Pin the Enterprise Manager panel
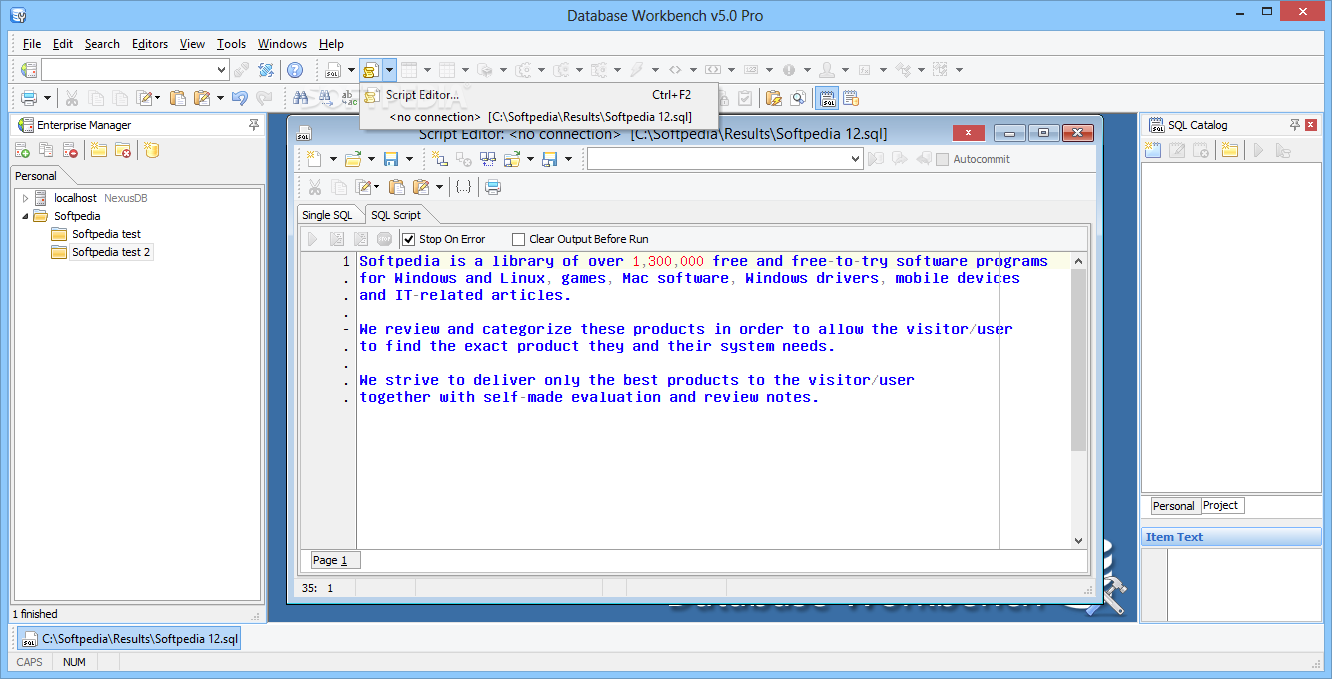Image resolution: width=1332 pixels, height=679 pixels. (x=254, y=125)
